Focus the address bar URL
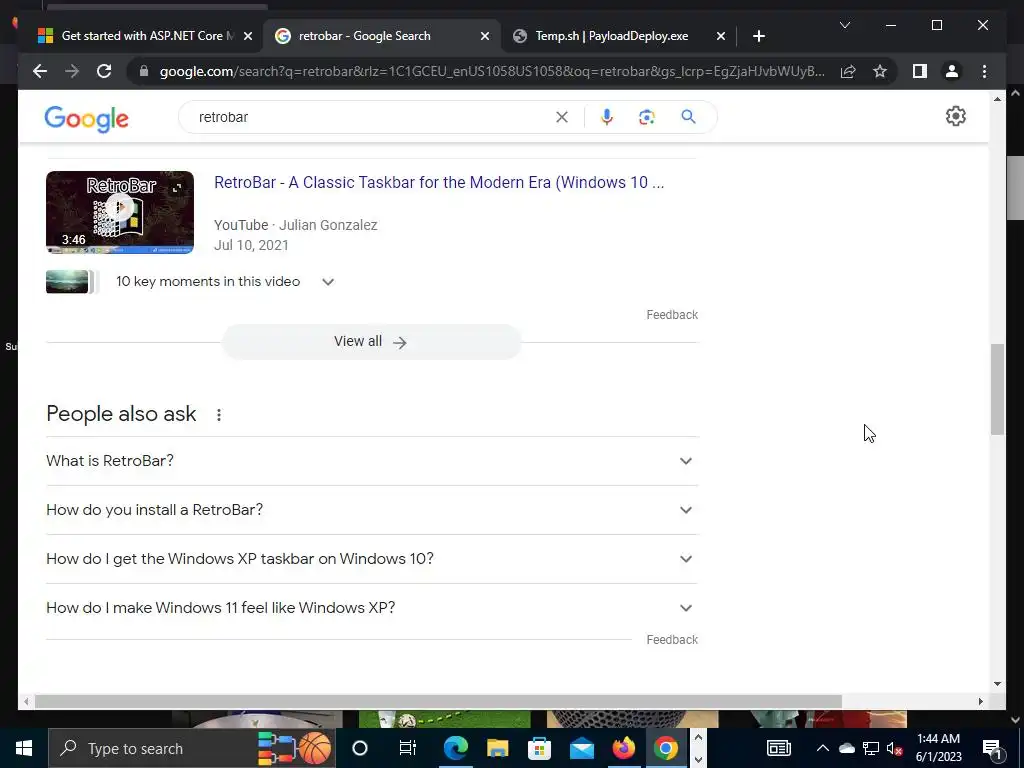 tap(492, 71)
